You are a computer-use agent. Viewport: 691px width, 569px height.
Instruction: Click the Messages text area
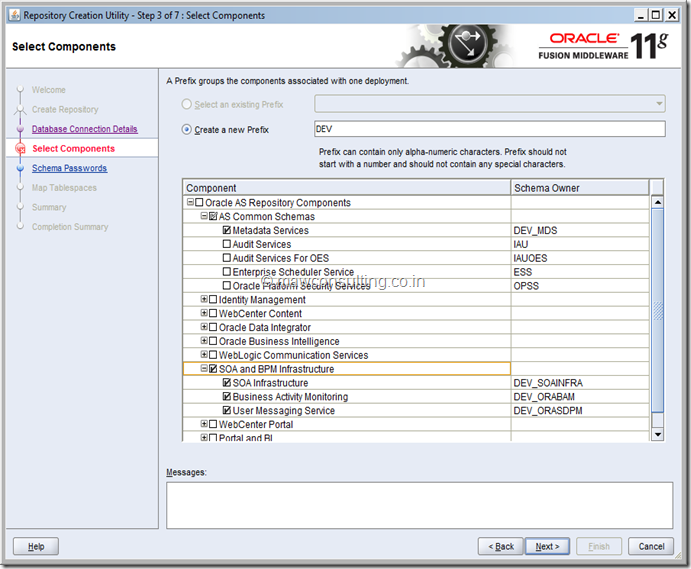pyautogui.click(x=420, y=506)
